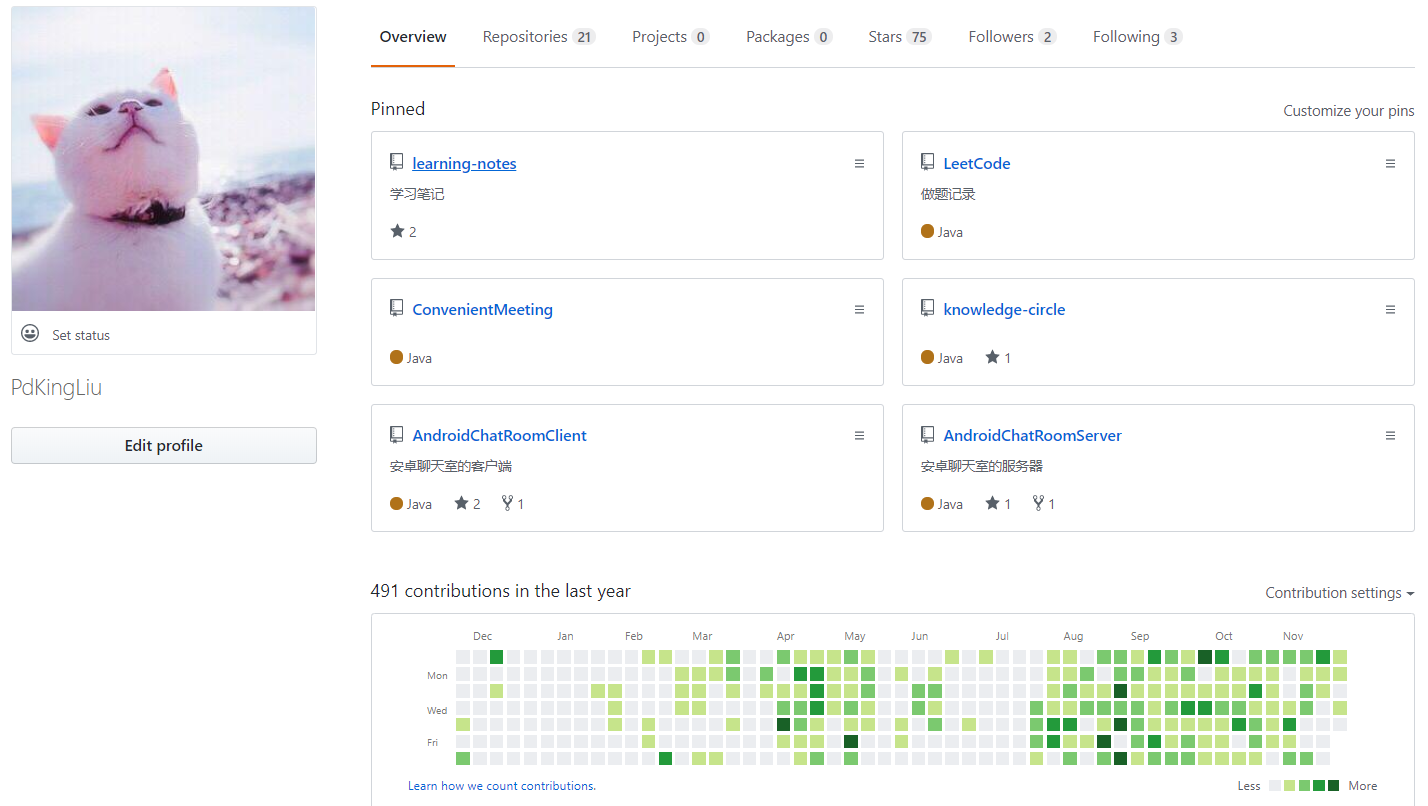
Task: Click the star icon on AndroidChatRoomClient card
Action: (x=461, y=503)
